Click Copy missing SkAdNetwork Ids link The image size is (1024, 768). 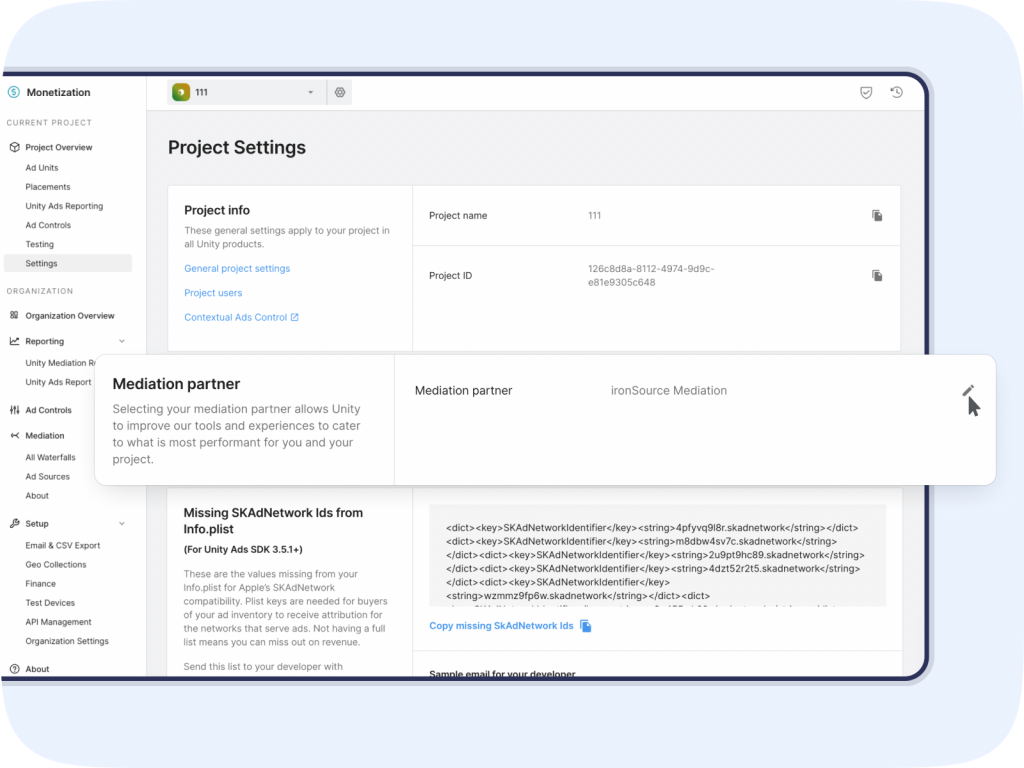pos(501,626)
